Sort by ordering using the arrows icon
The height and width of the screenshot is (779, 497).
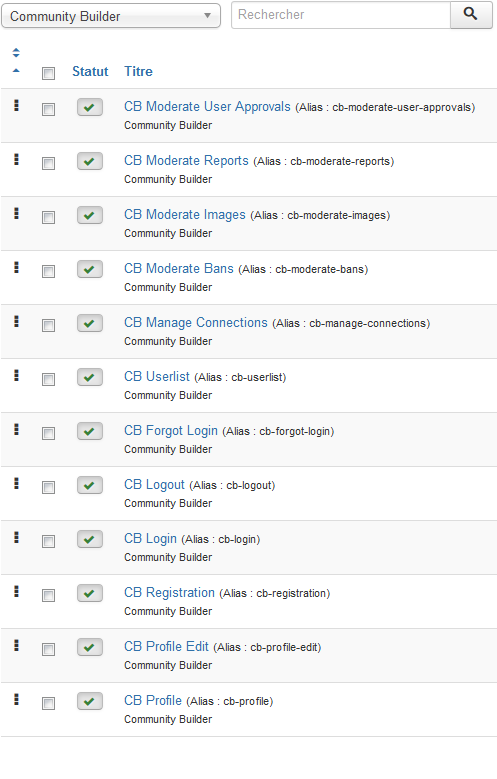(x=16, y=53)
